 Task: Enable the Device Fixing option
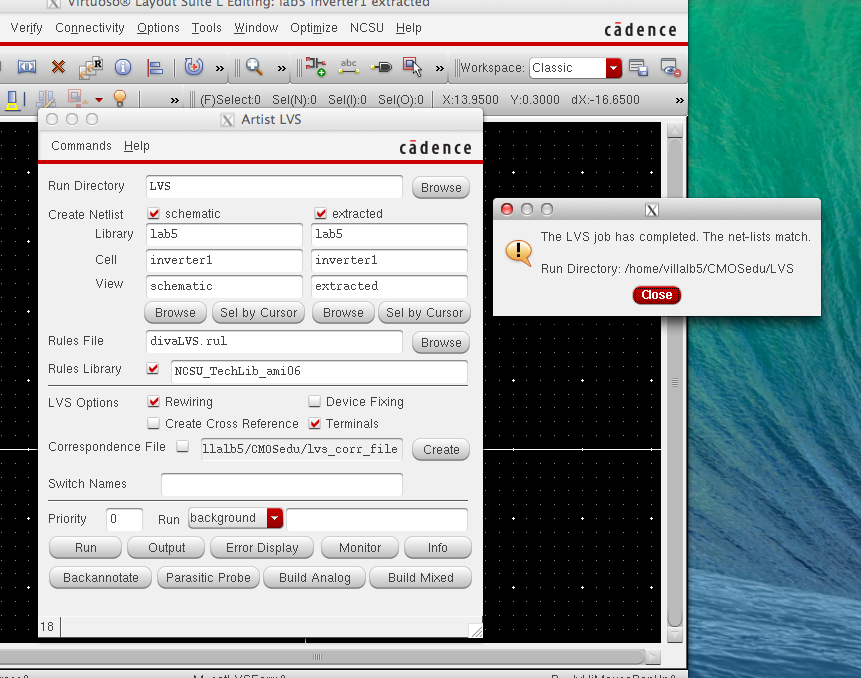point(315,402)
